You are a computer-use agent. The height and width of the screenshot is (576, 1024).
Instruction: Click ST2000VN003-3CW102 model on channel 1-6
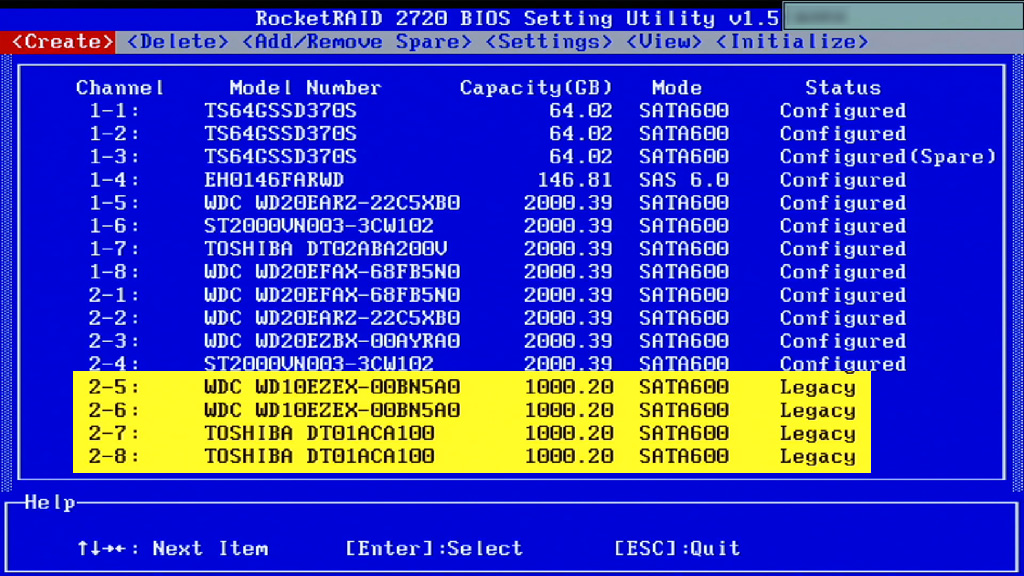[x=319, y=226]
